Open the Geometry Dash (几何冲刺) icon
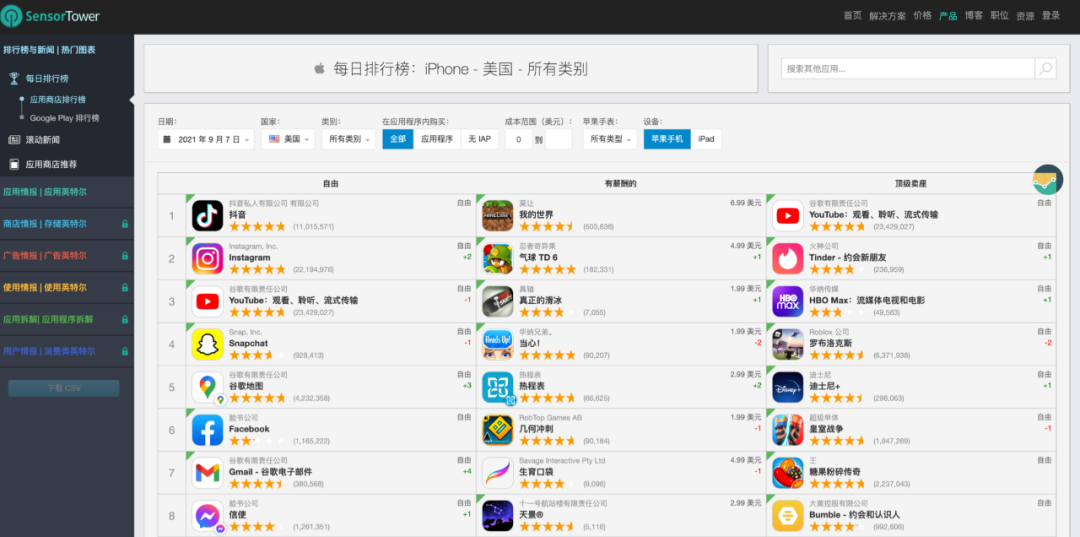 pyautogui.click(x=497, y=430)
